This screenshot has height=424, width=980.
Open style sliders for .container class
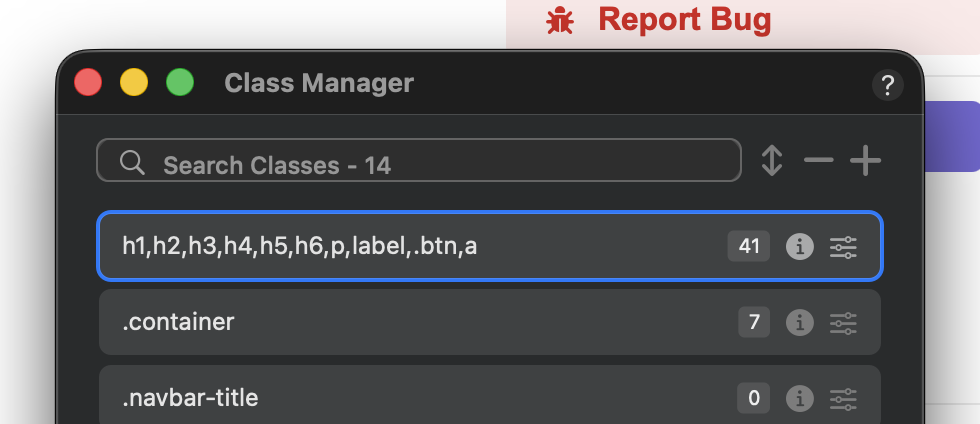click(x=844, y=322)
